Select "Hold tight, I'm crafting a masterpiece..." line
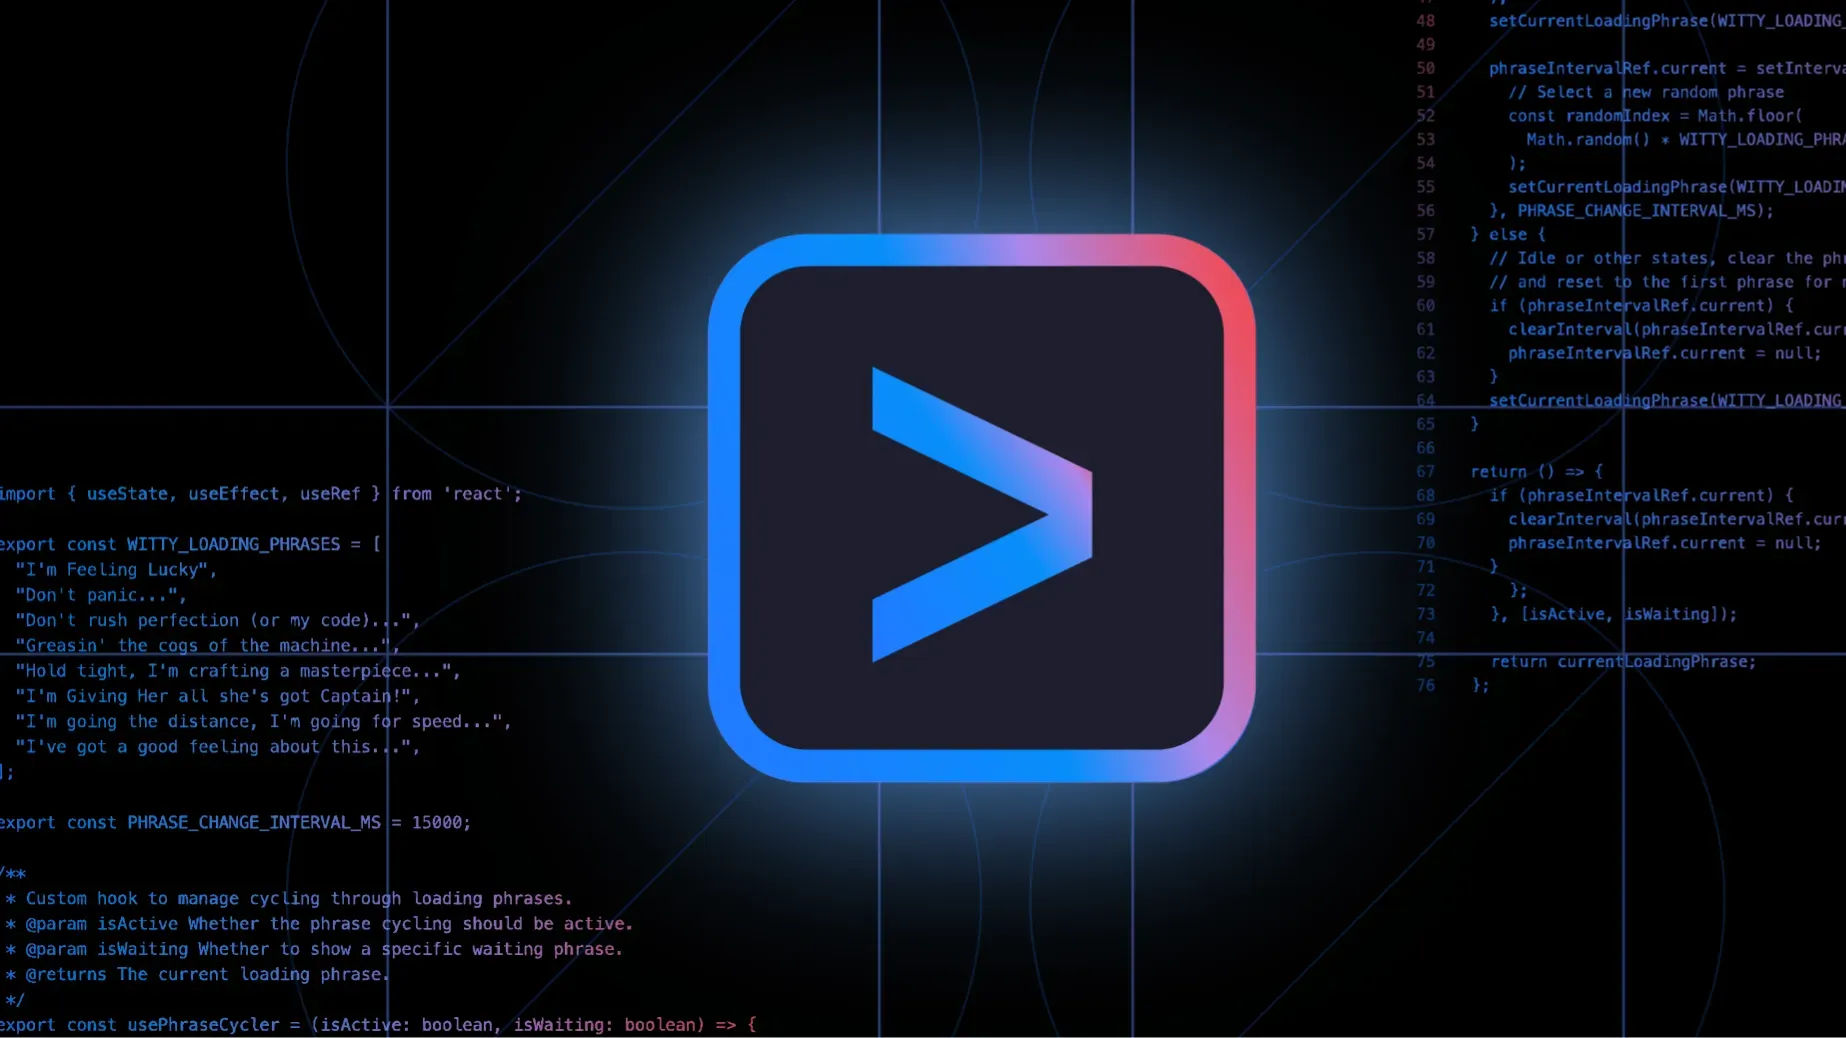Image resolution: width=1846 pixels, height=1038 pixels. pos(237,671)
